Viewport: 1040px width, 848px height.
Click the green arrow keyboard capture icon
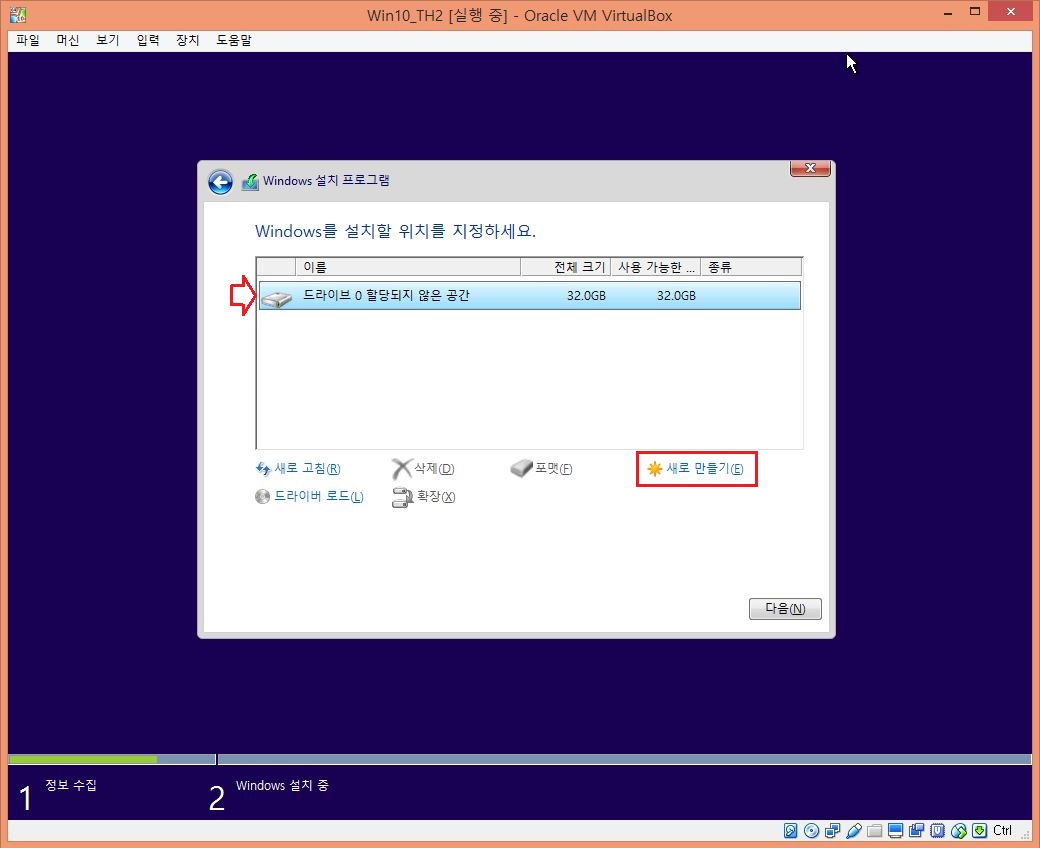pos(980,830)
